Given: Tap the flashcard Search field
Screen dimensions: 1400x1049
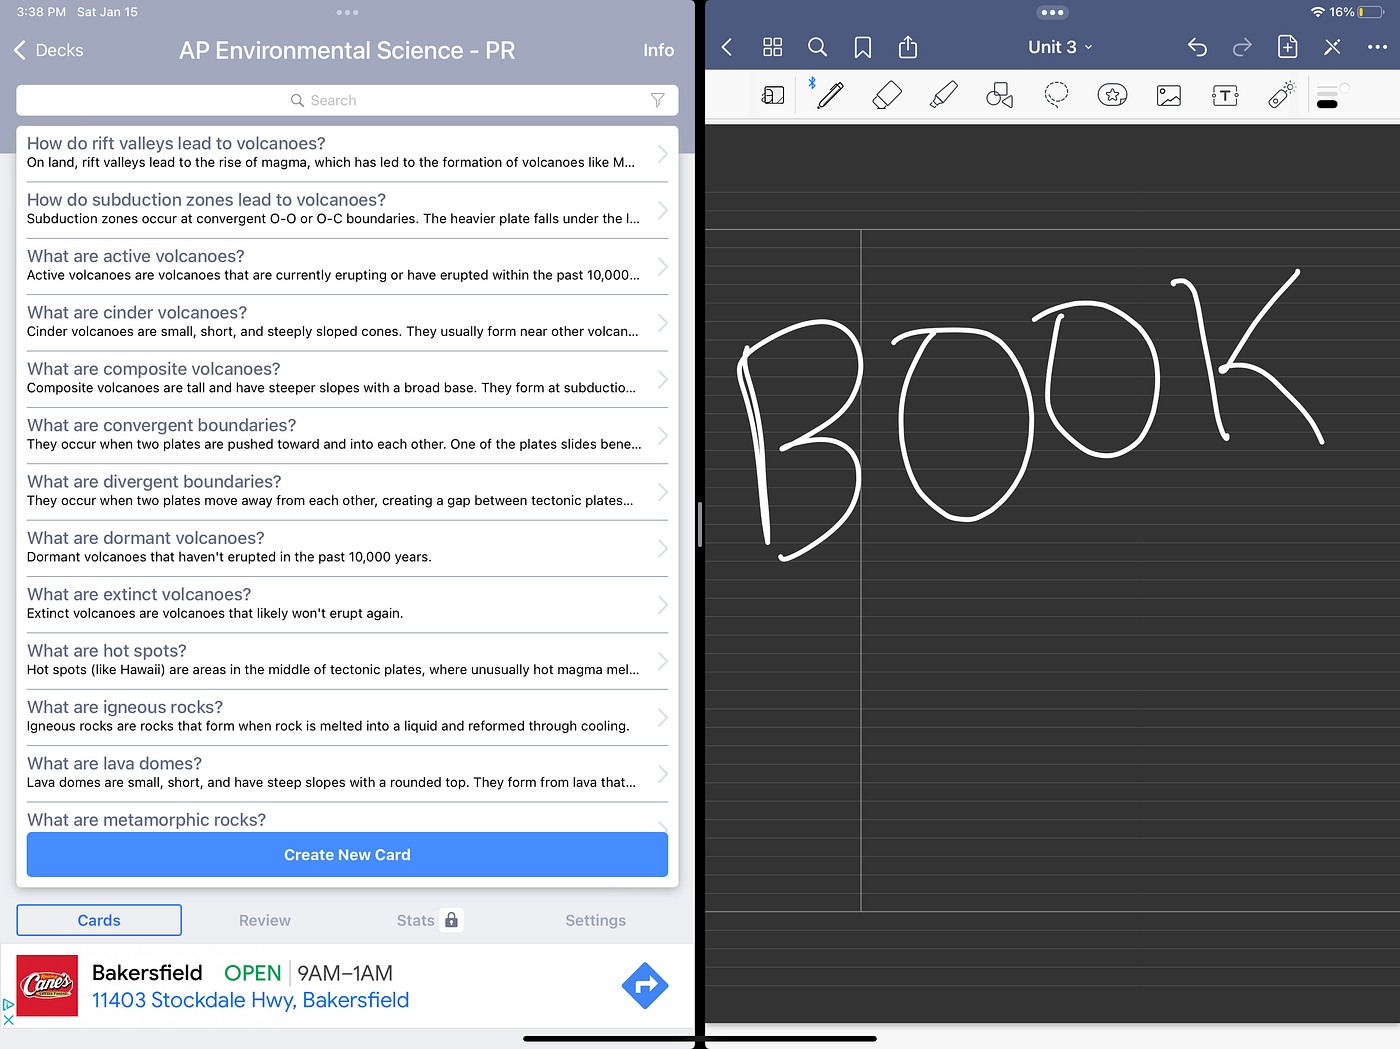Looking at the screenshot, I should [x=347, y=100].
